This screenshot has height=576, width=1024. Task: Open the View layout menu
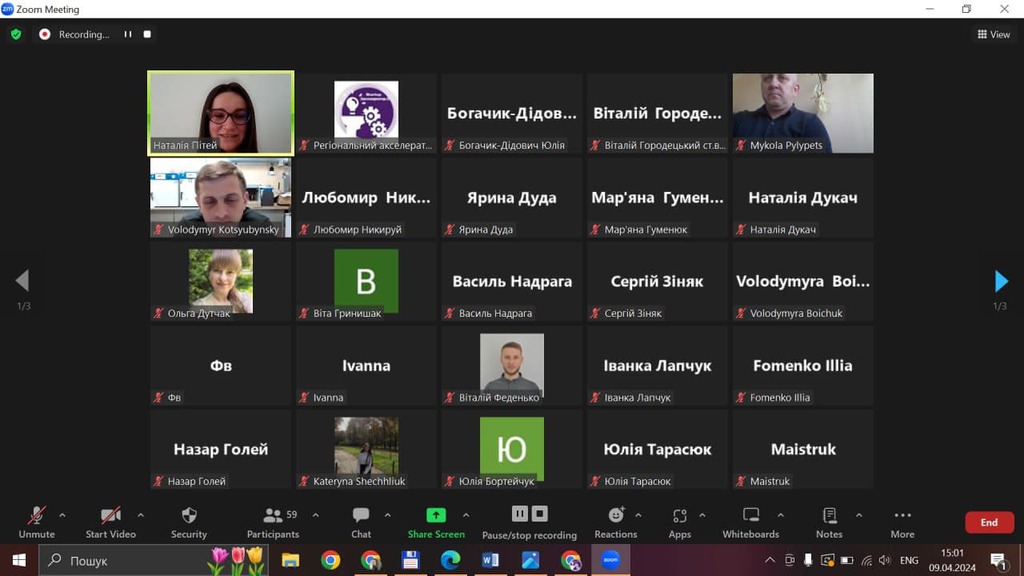point(994,34)
